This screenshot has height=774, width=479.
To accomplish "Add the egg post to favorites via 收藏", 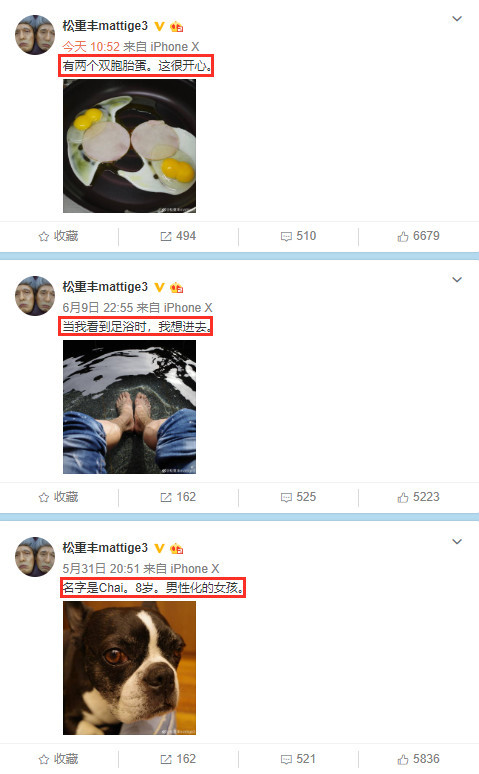I will pos(58,236).
